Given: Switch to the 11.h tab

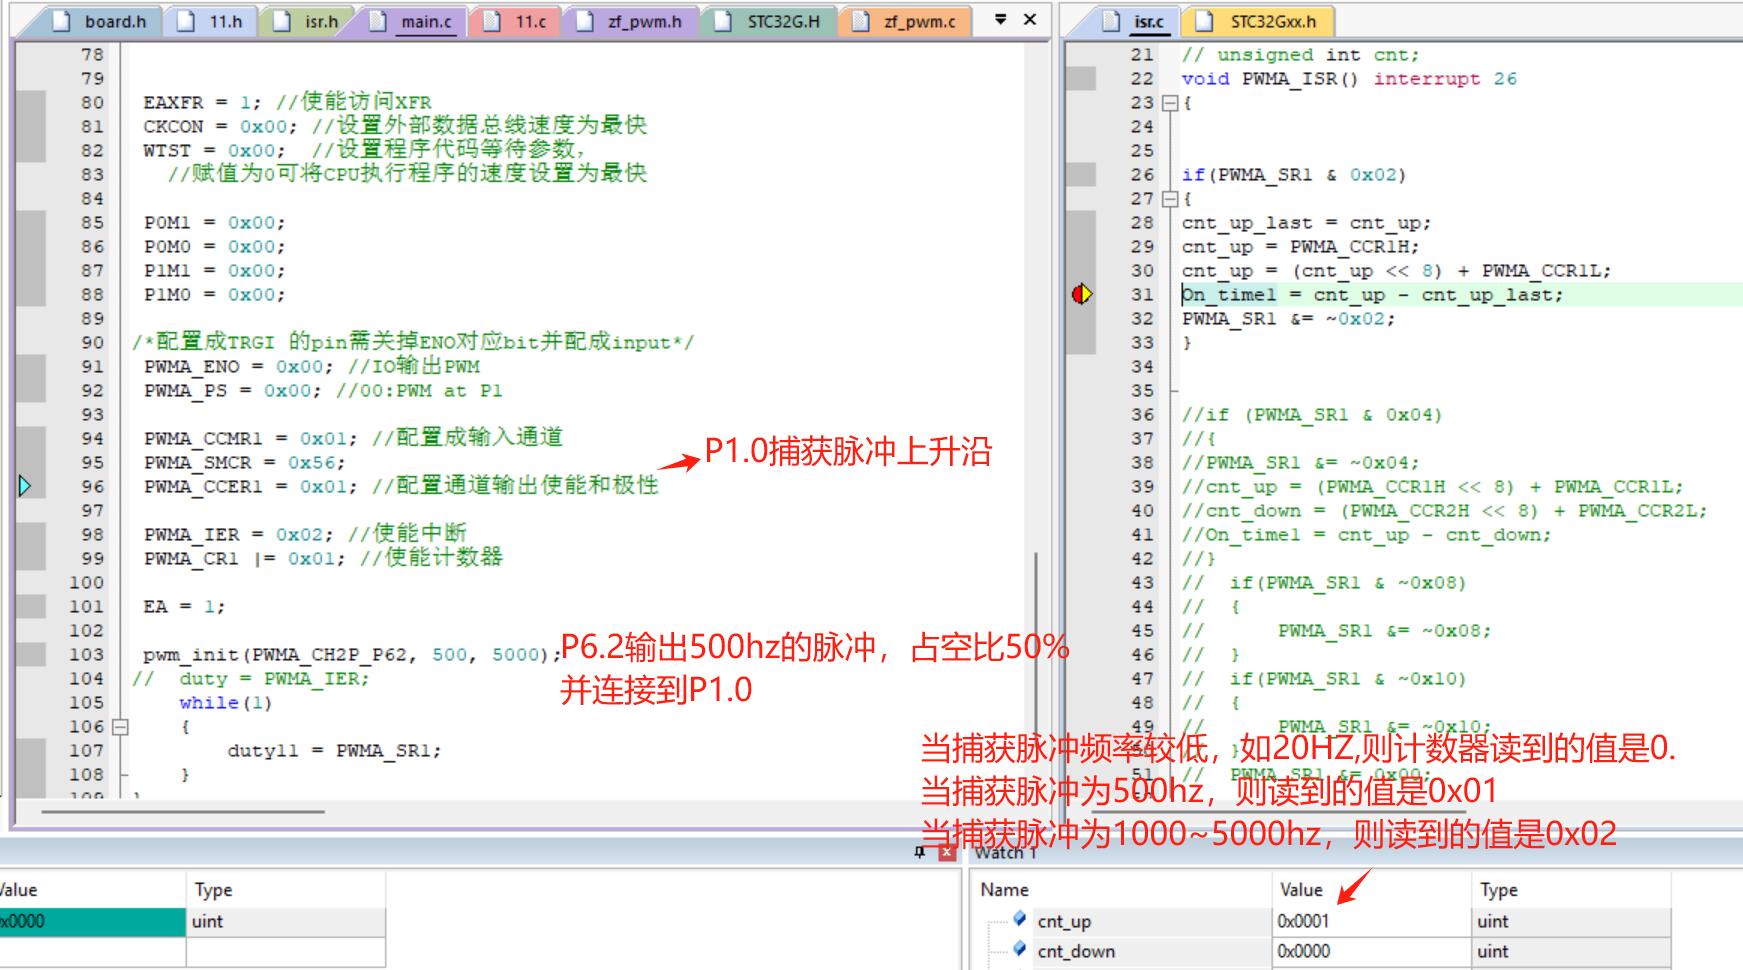Looking at the screenshot, I should 212,21.
